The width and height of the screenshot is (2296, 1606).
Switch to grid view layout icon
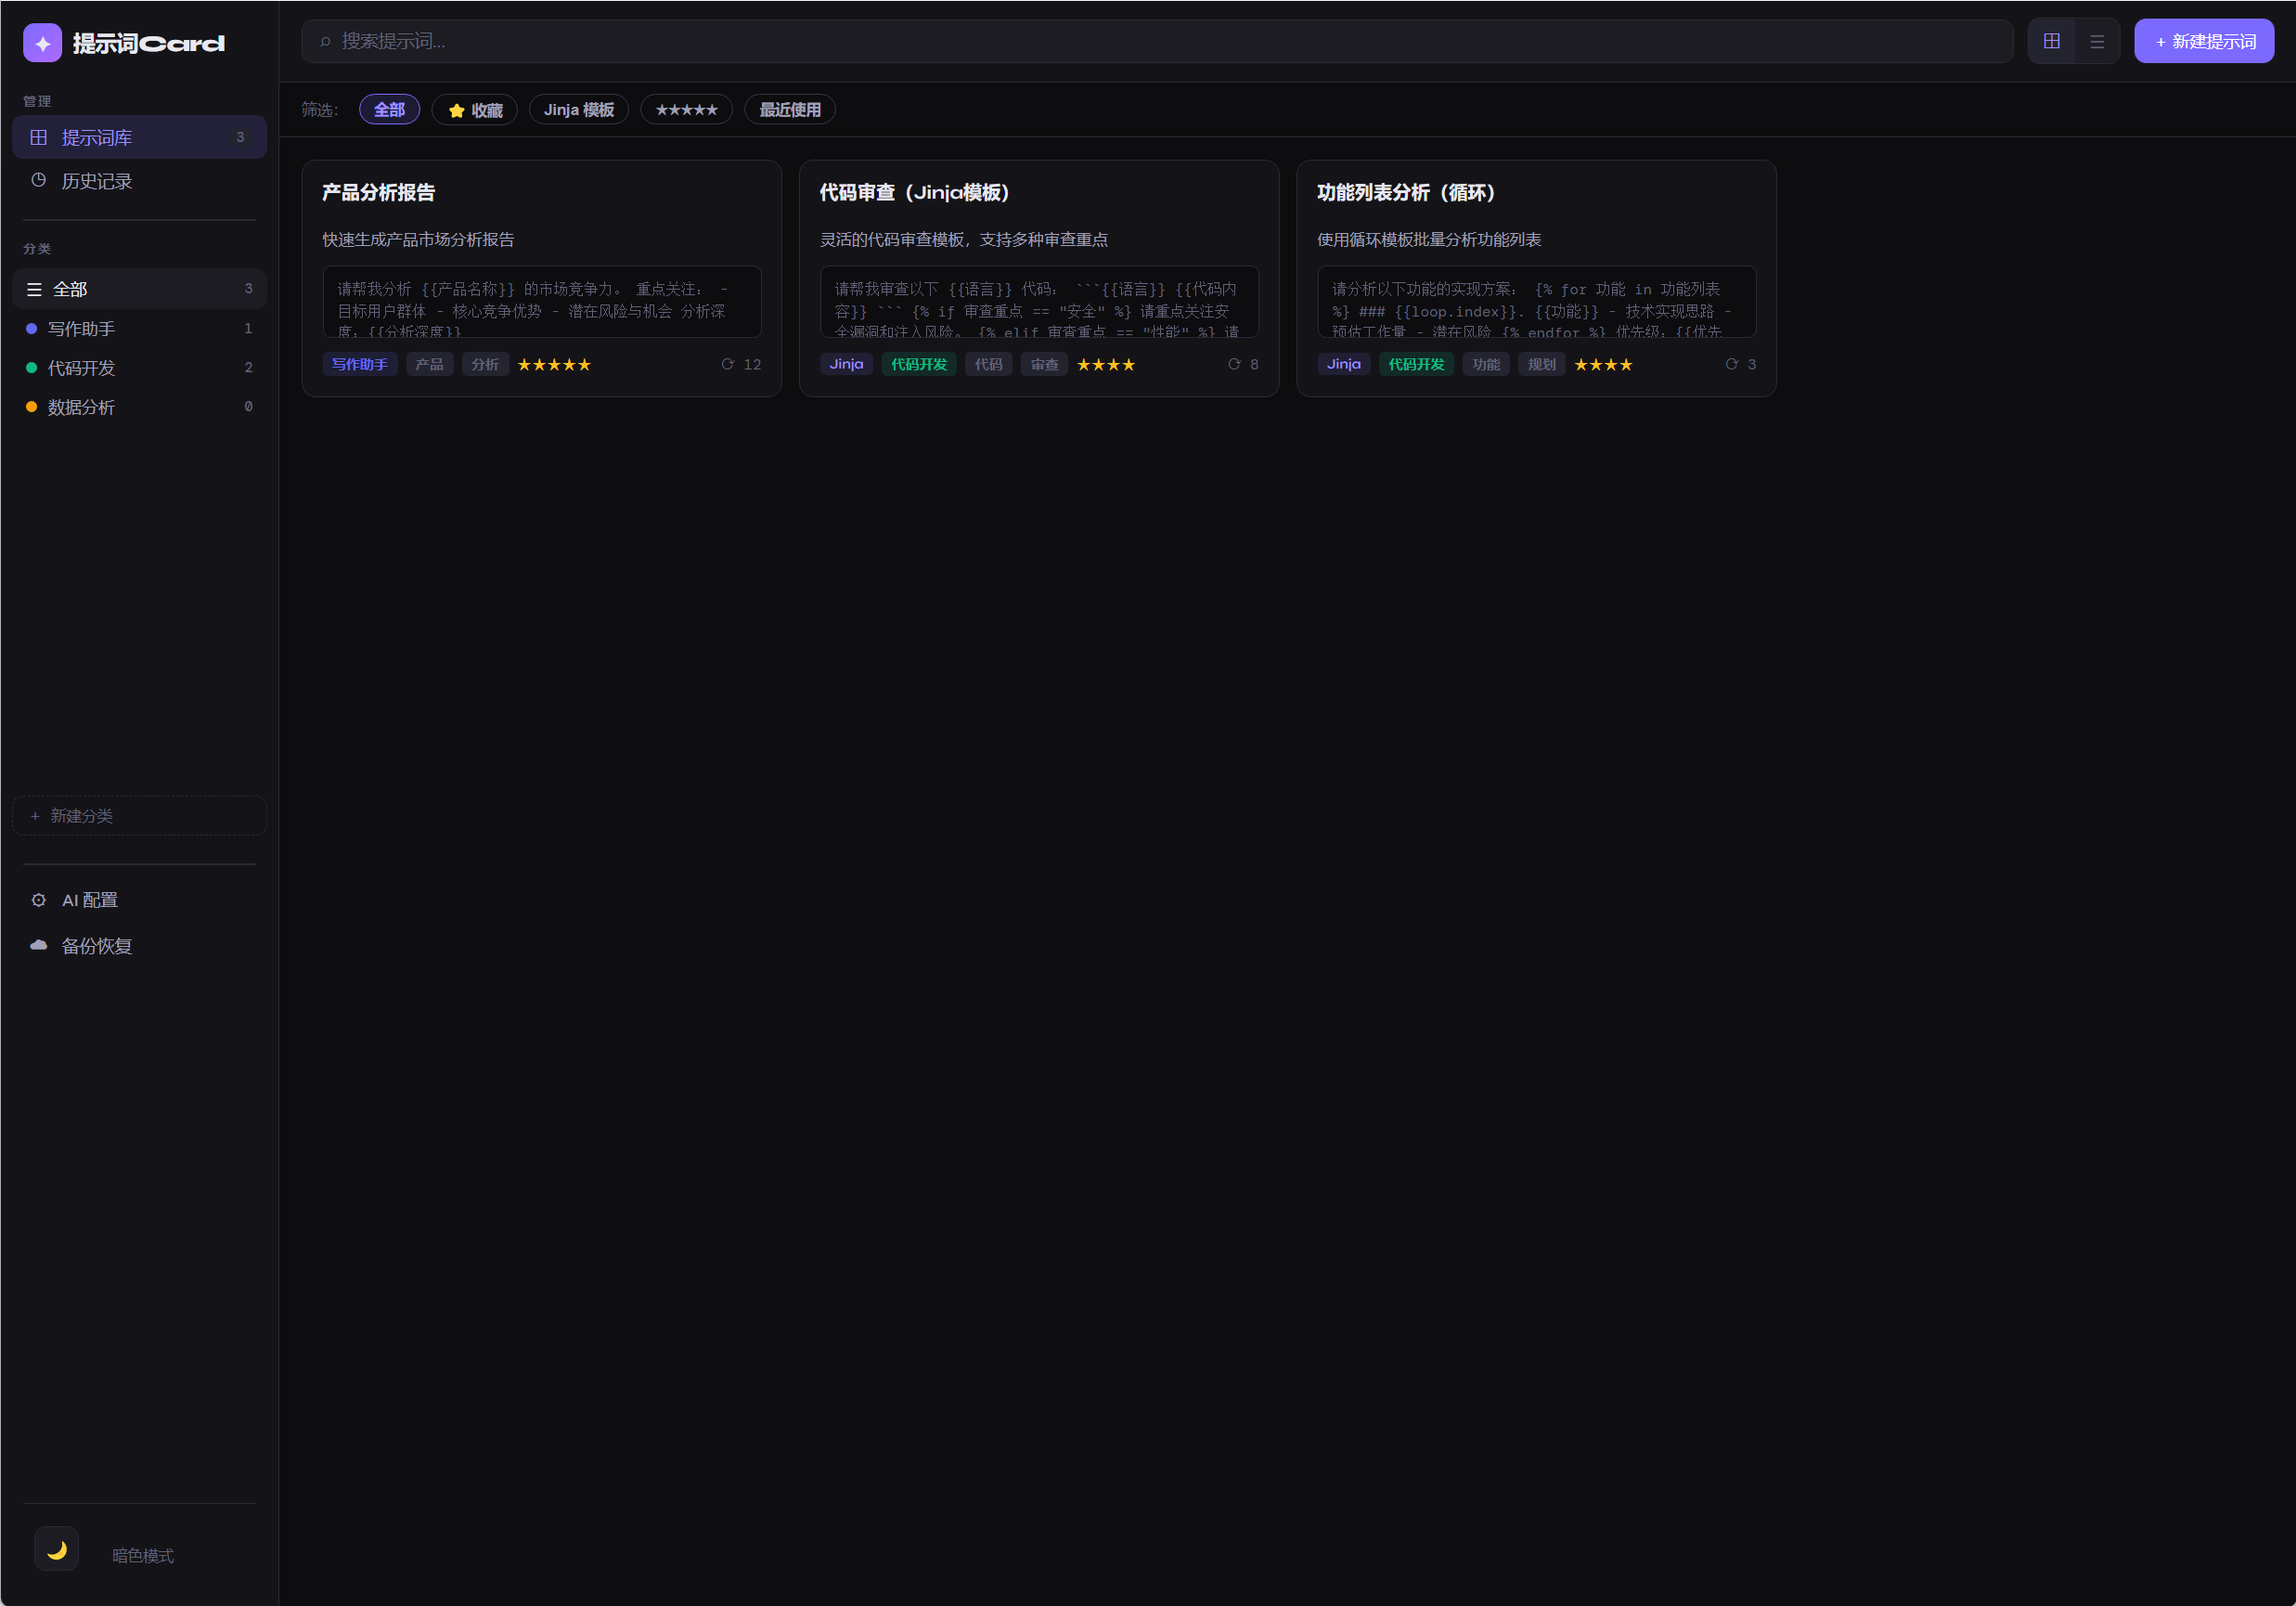(2051, 41)
